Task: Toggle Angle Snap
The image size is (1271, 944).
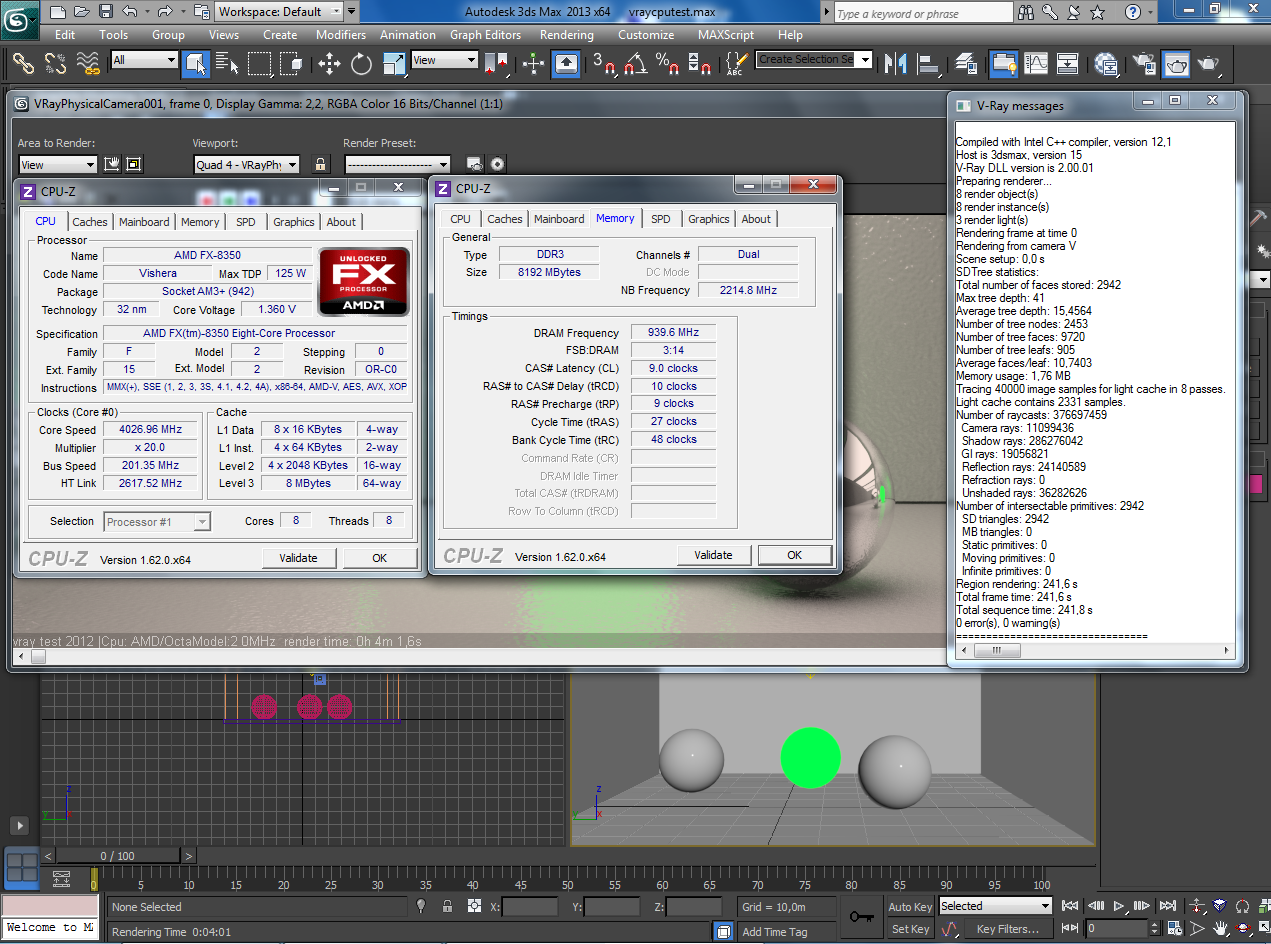Action: [x=635, y=64]
